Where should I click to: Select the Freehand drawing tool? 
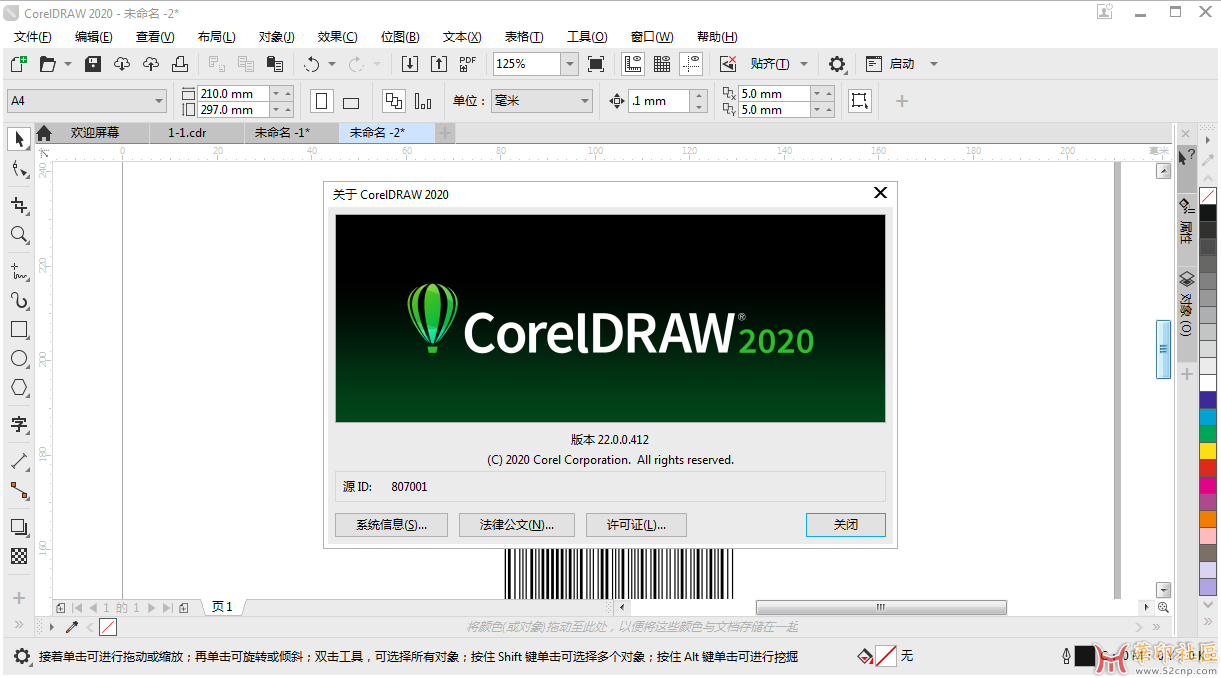point(19,270)
